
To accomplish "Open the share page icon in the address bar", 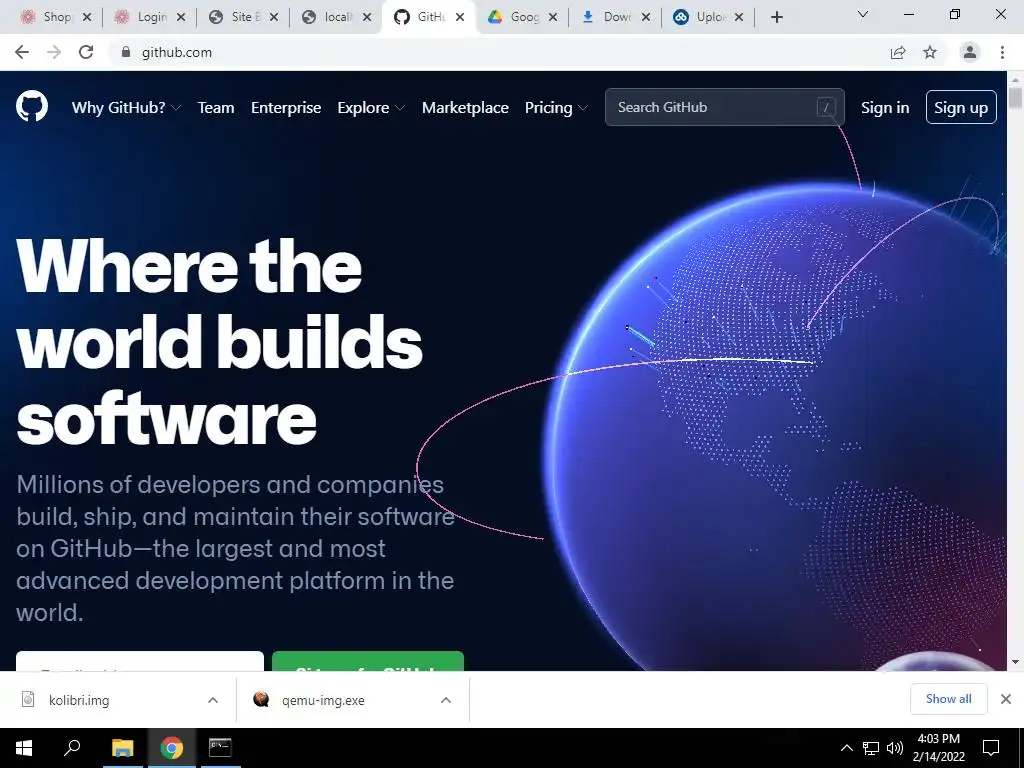I will 898,52.
